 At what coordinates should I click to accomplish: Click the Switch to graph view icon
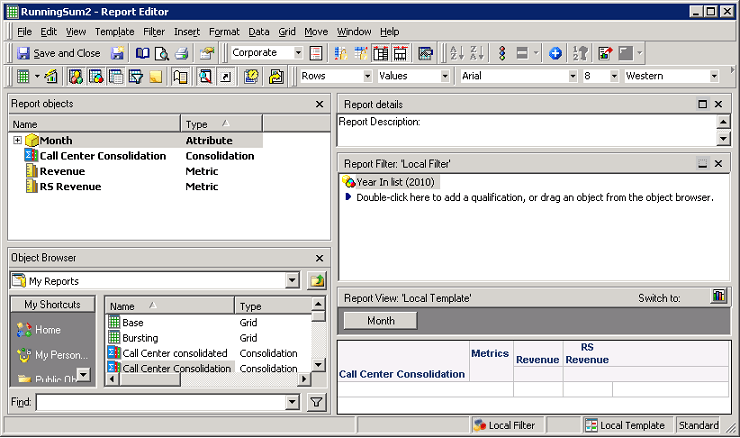pyautogui.click(x=718, y=297)
